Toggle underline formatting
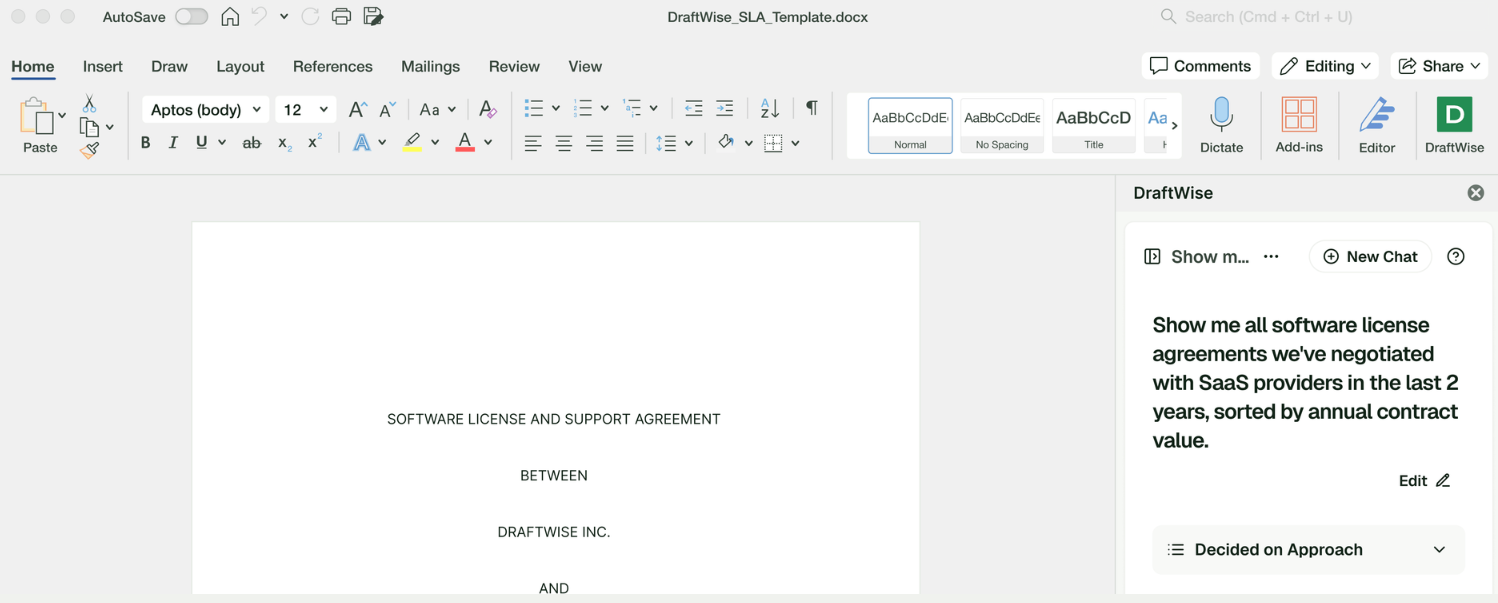1498x603 pixels. [202, 143]
